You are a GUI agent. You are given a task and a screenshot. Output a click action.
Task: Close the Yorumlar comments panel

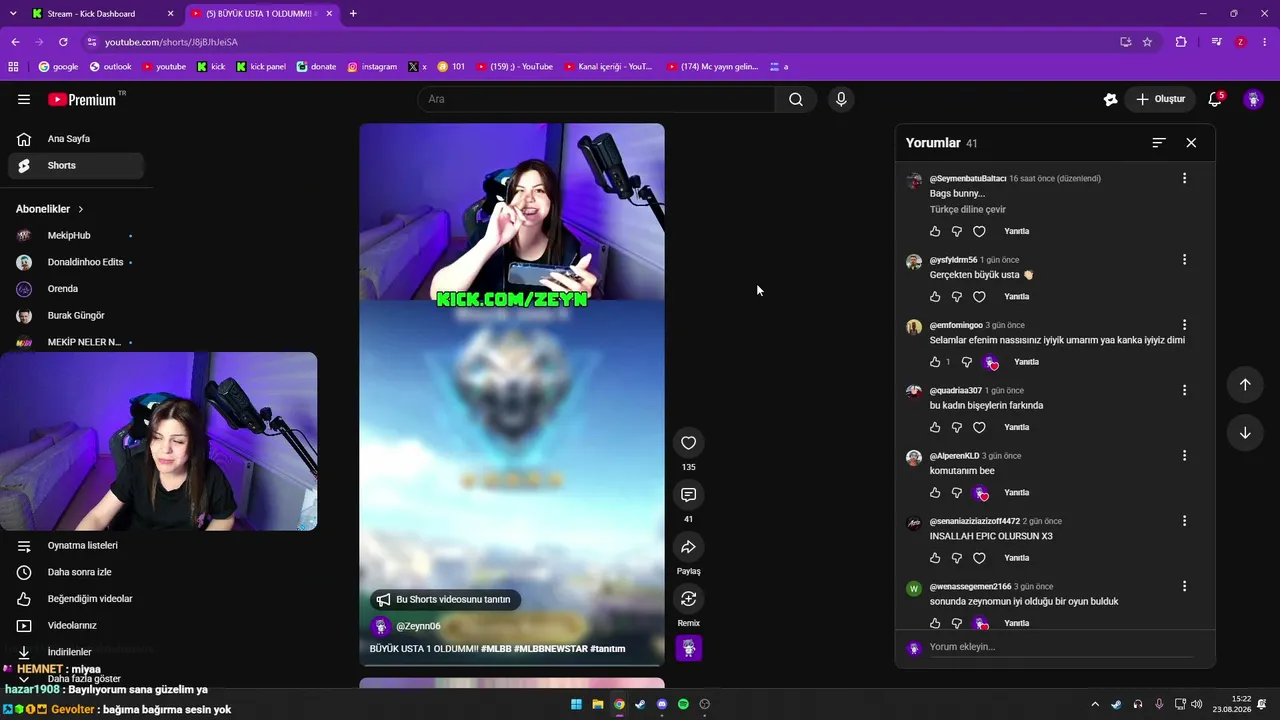tap(1191, 143)
